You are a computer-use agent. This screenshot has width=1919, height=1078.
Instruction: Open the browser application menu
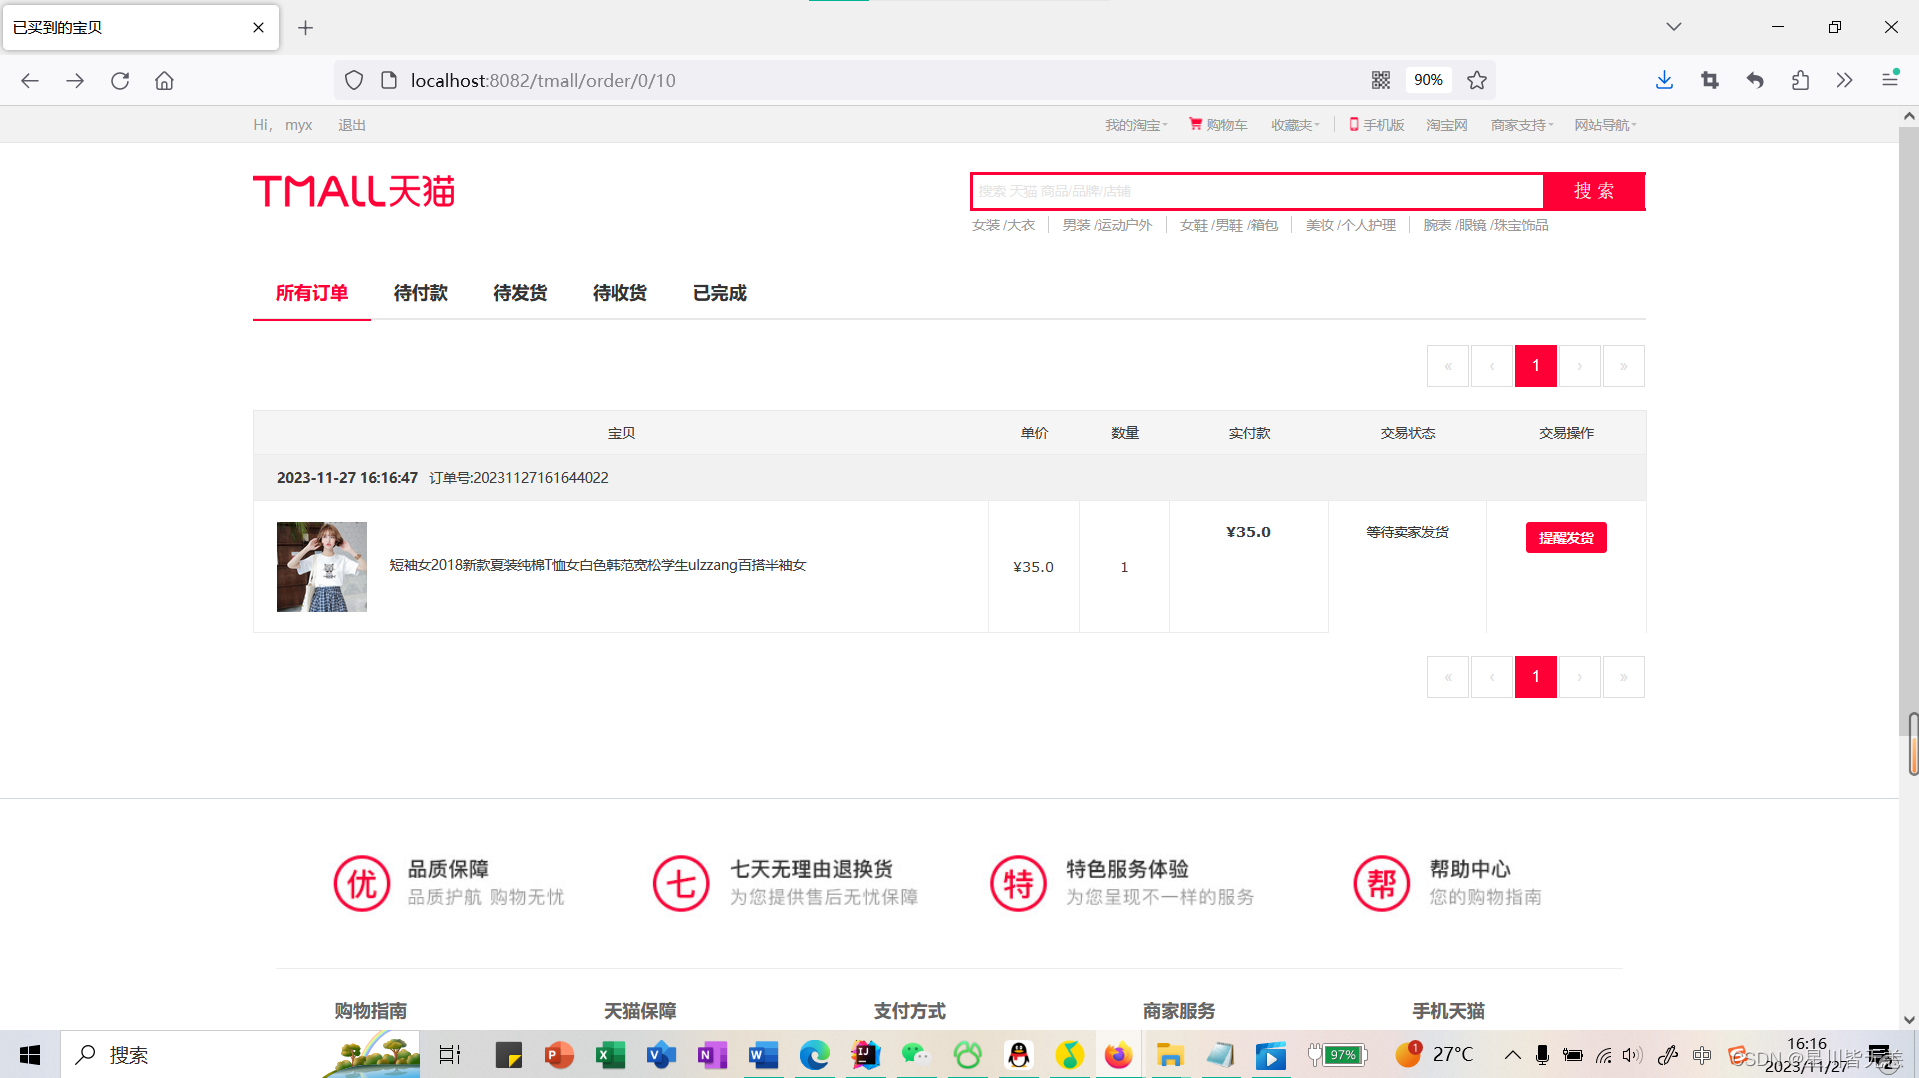(1890, 80)
